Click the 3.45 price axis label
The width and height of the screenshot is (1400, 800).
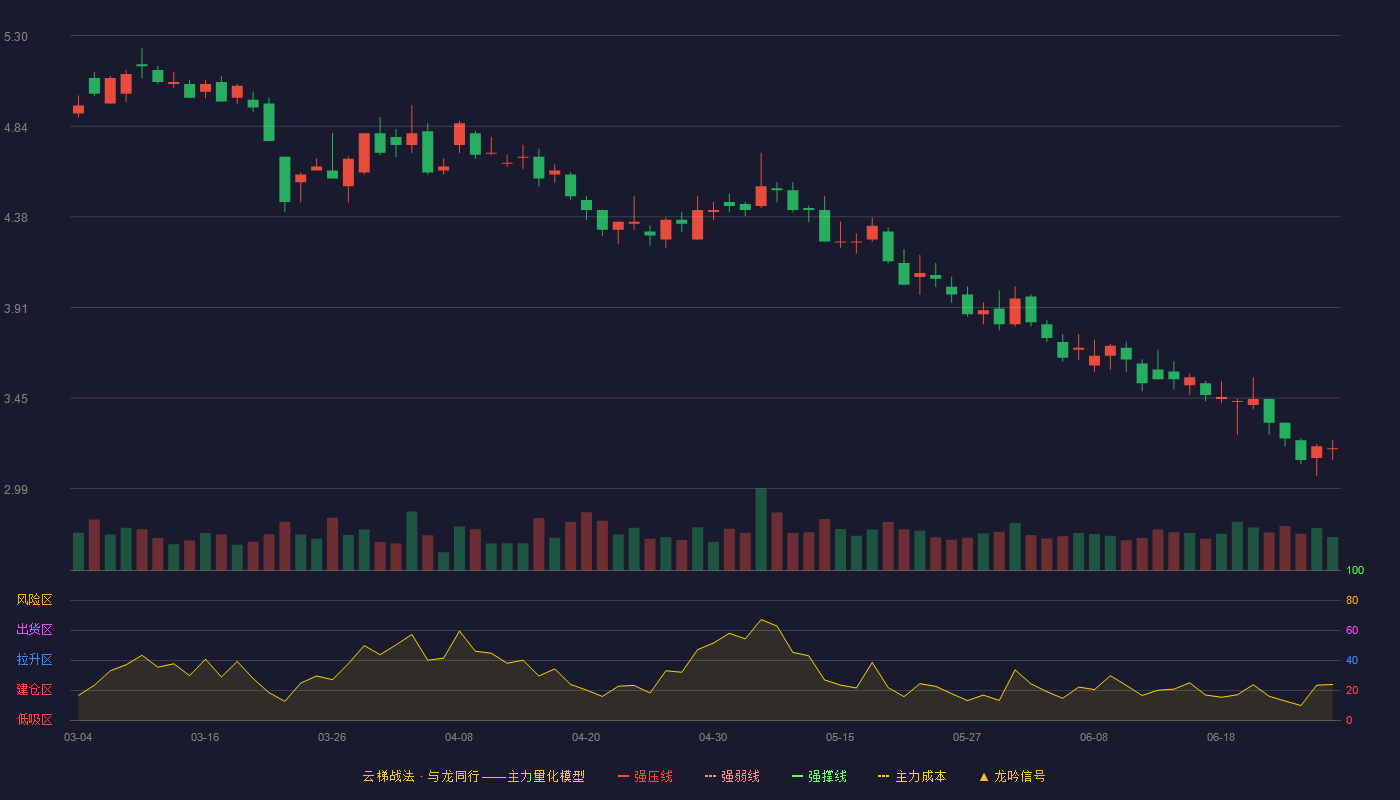(x=16, y=399)
